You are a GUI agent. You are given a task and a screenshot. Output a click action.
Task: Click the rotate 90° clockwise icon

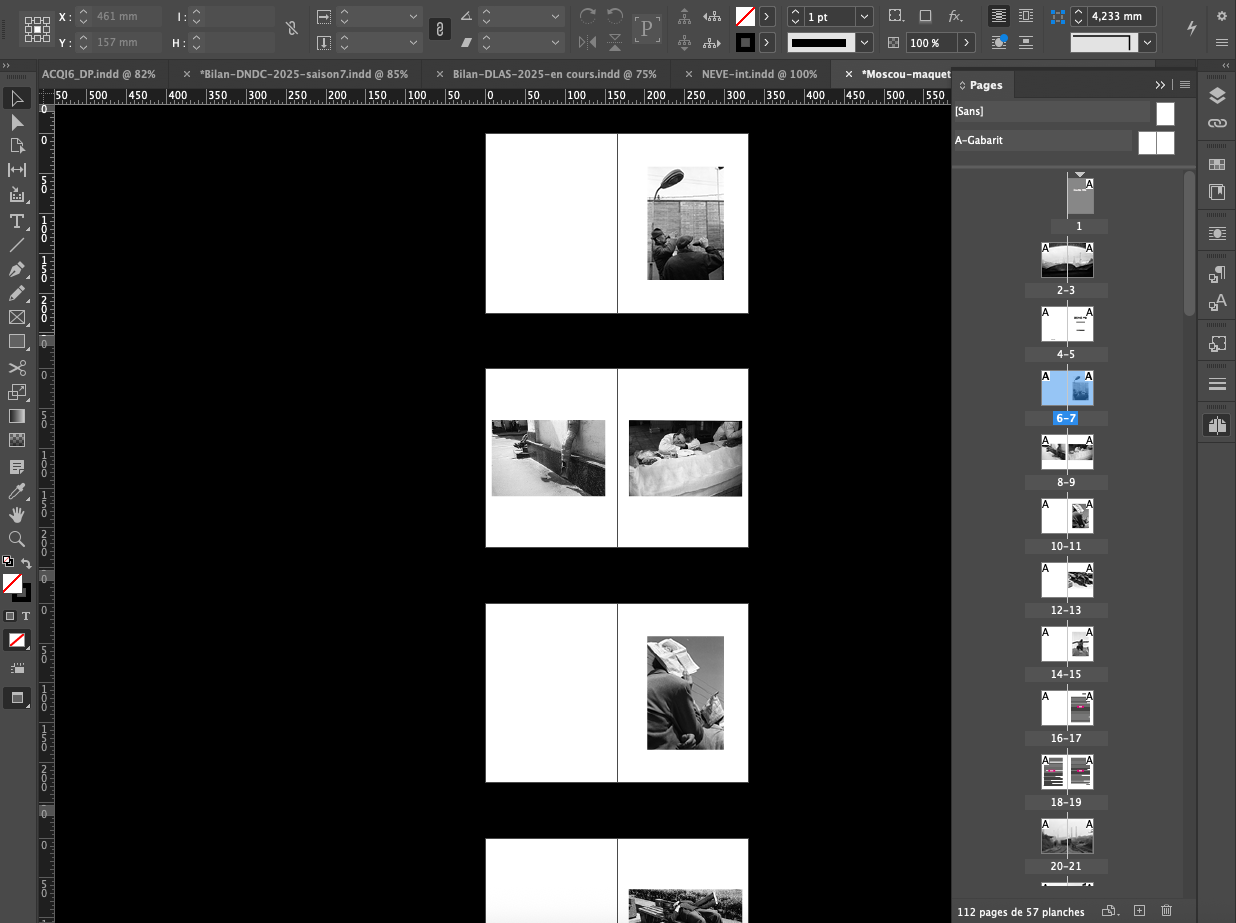pyautogui.click(x=588, y=16)
